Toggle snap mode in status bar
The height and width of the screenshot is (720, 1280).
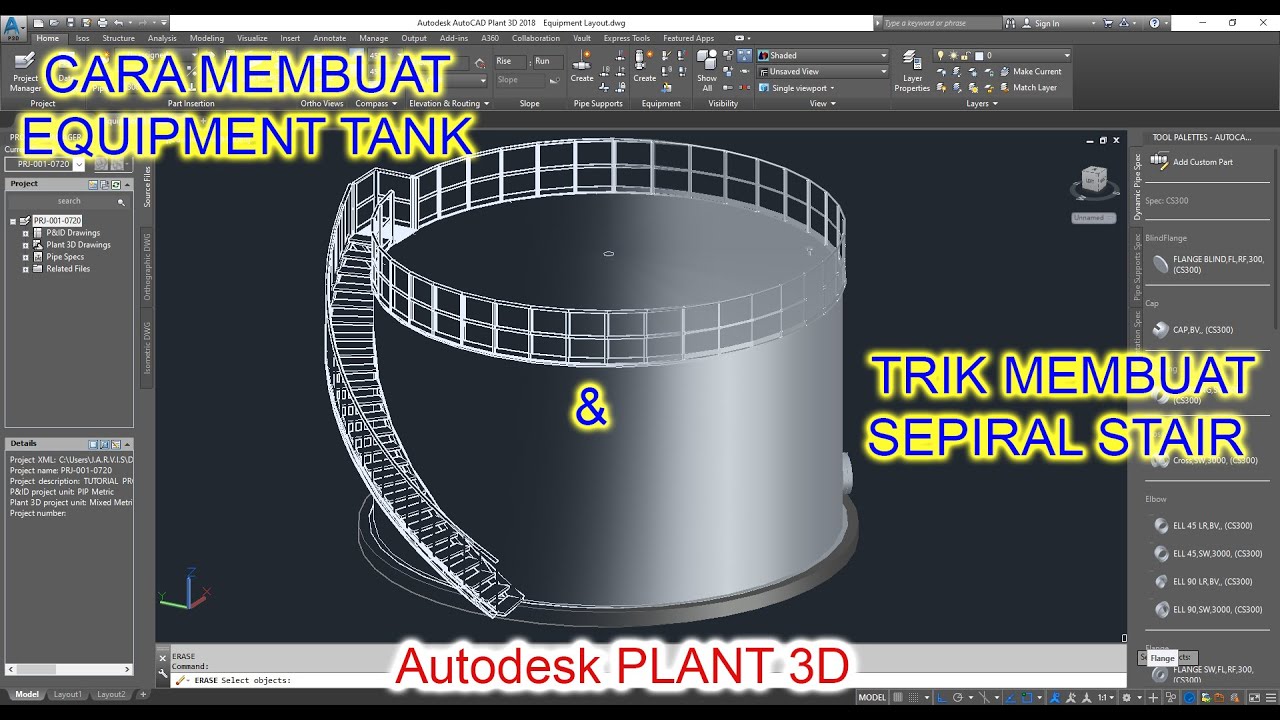pyautogui.click(x=915, y=697)
